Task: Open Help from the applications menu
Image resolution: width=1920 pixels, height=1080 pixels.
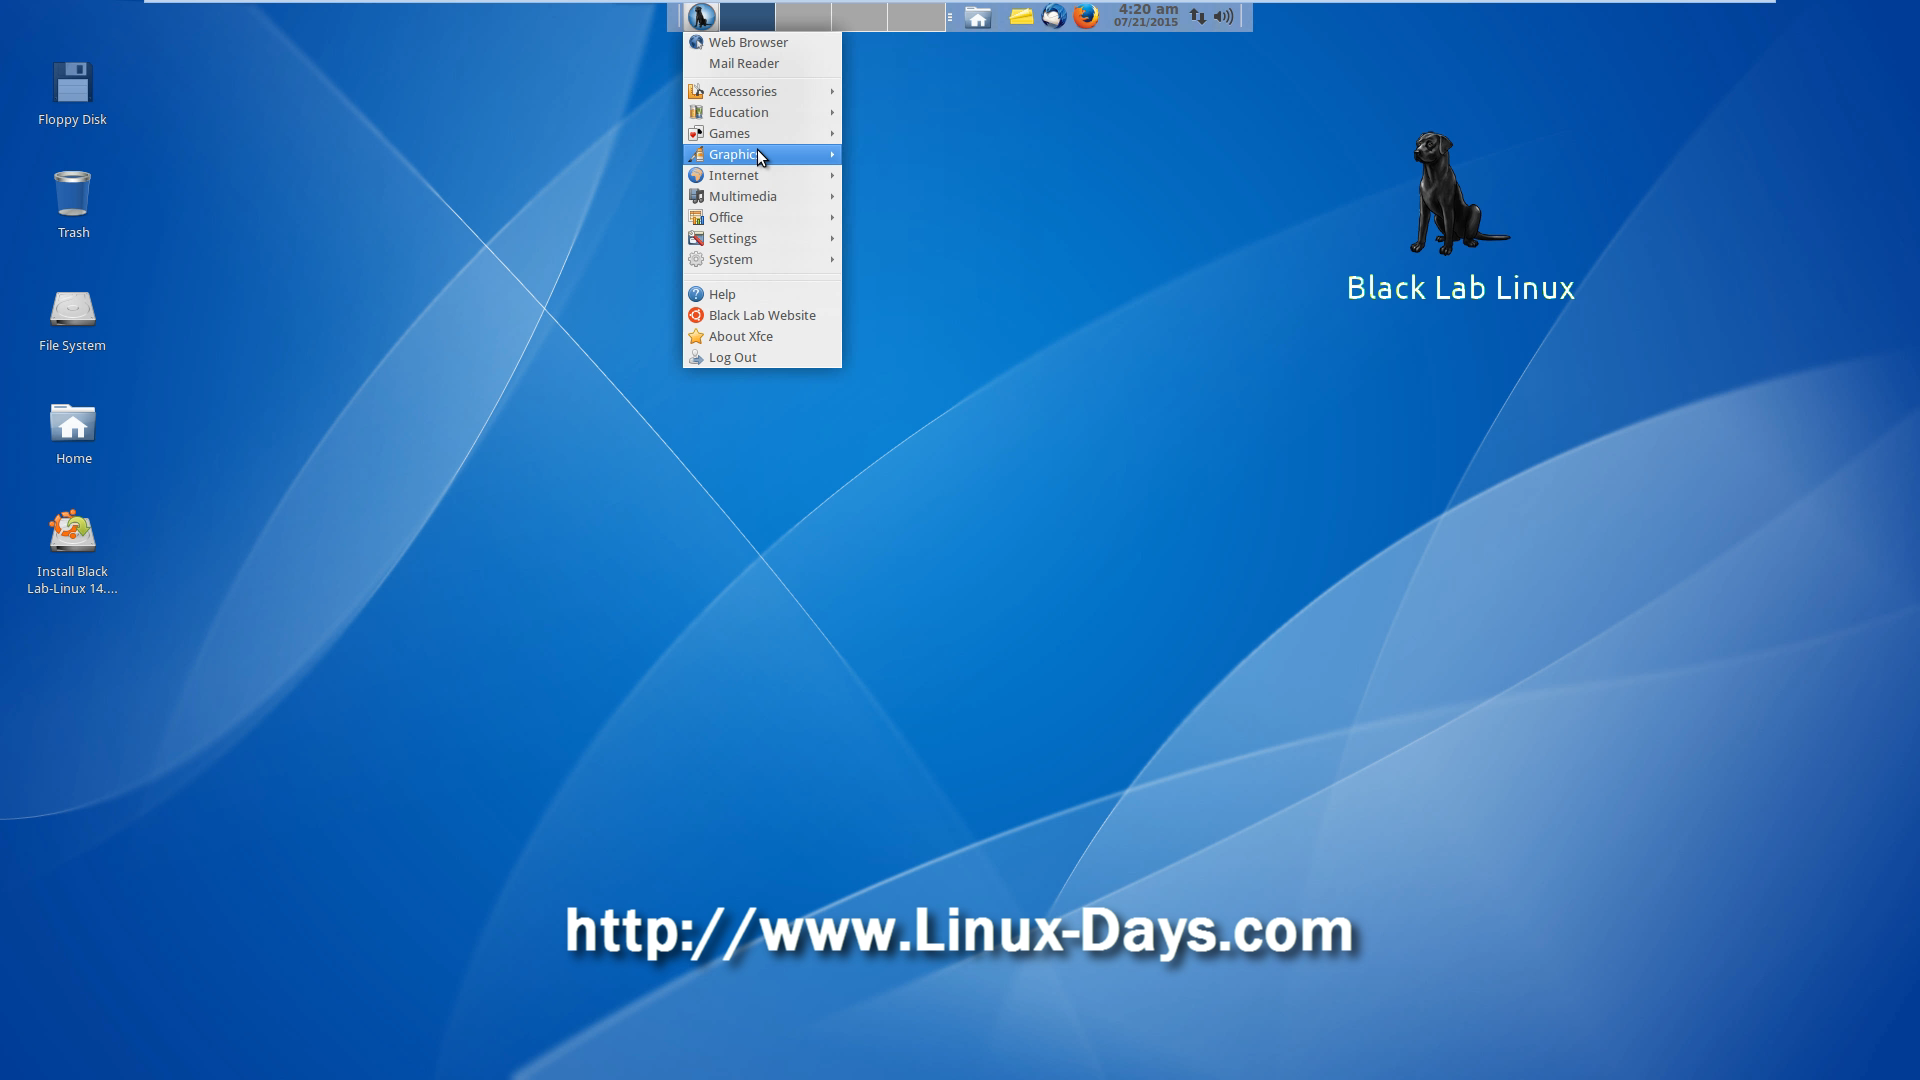Action: 762,294
